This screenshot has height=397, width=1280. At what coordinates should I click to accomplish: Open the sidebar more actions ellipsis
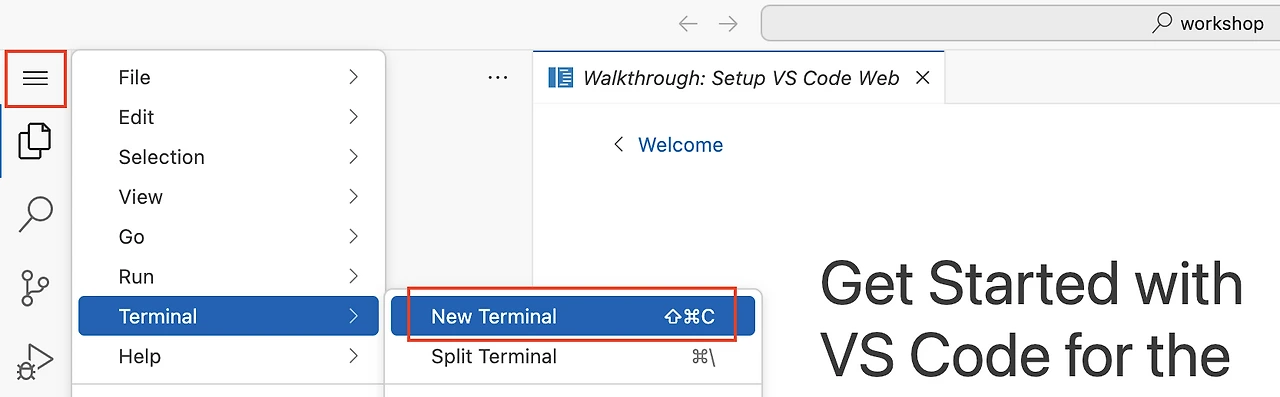point(498,78)
